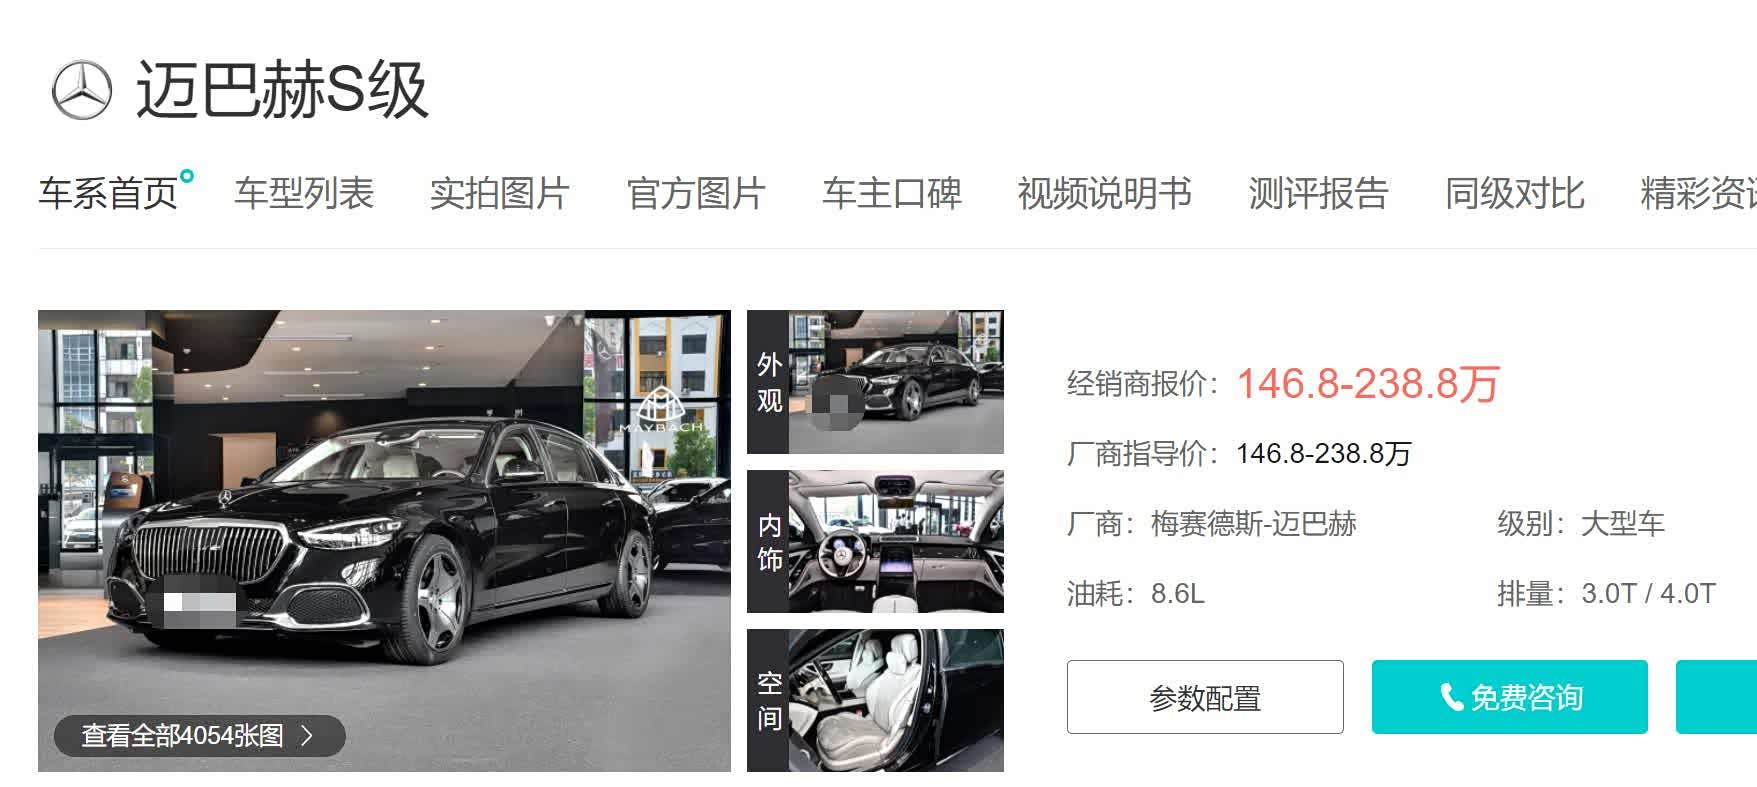Open the 外观 exterior thumbnail

click(875, 382)
